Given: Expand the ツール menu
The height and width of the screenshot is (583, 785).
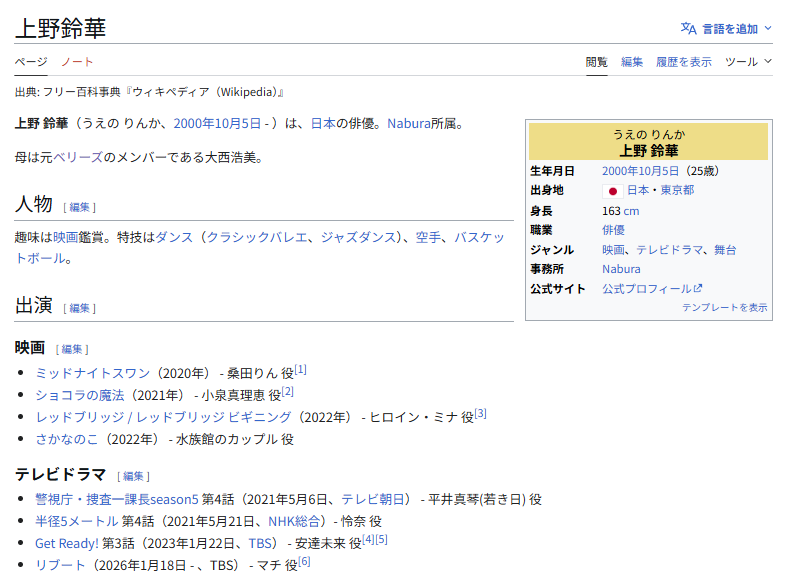Looking at the screenshot, I should tap(748, 62).
